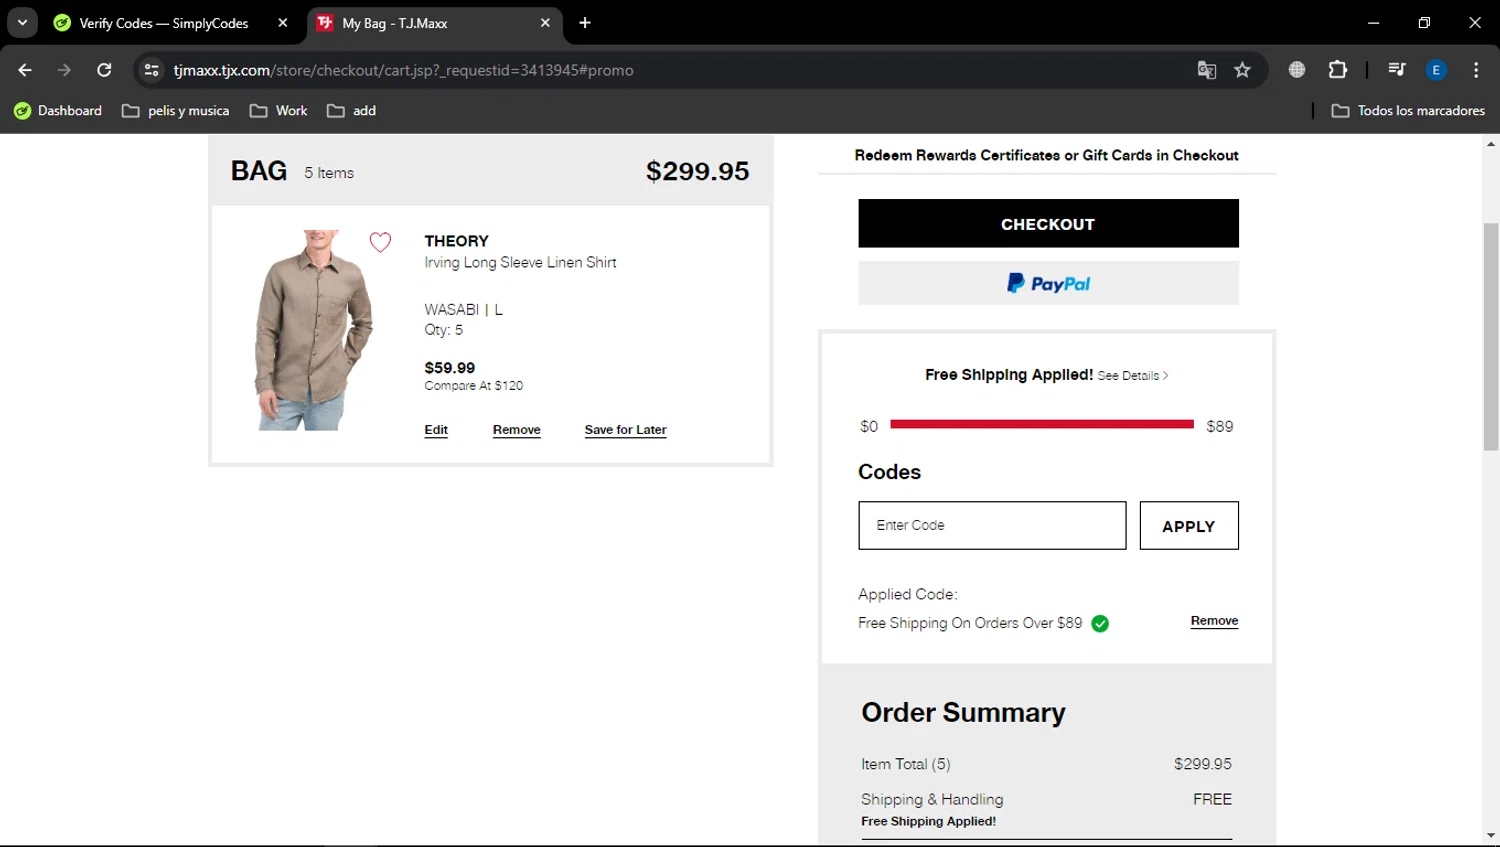Open the Extensions puzzle icon
The width and height of the screenshot is (1500, 847).
point(1338,70)
